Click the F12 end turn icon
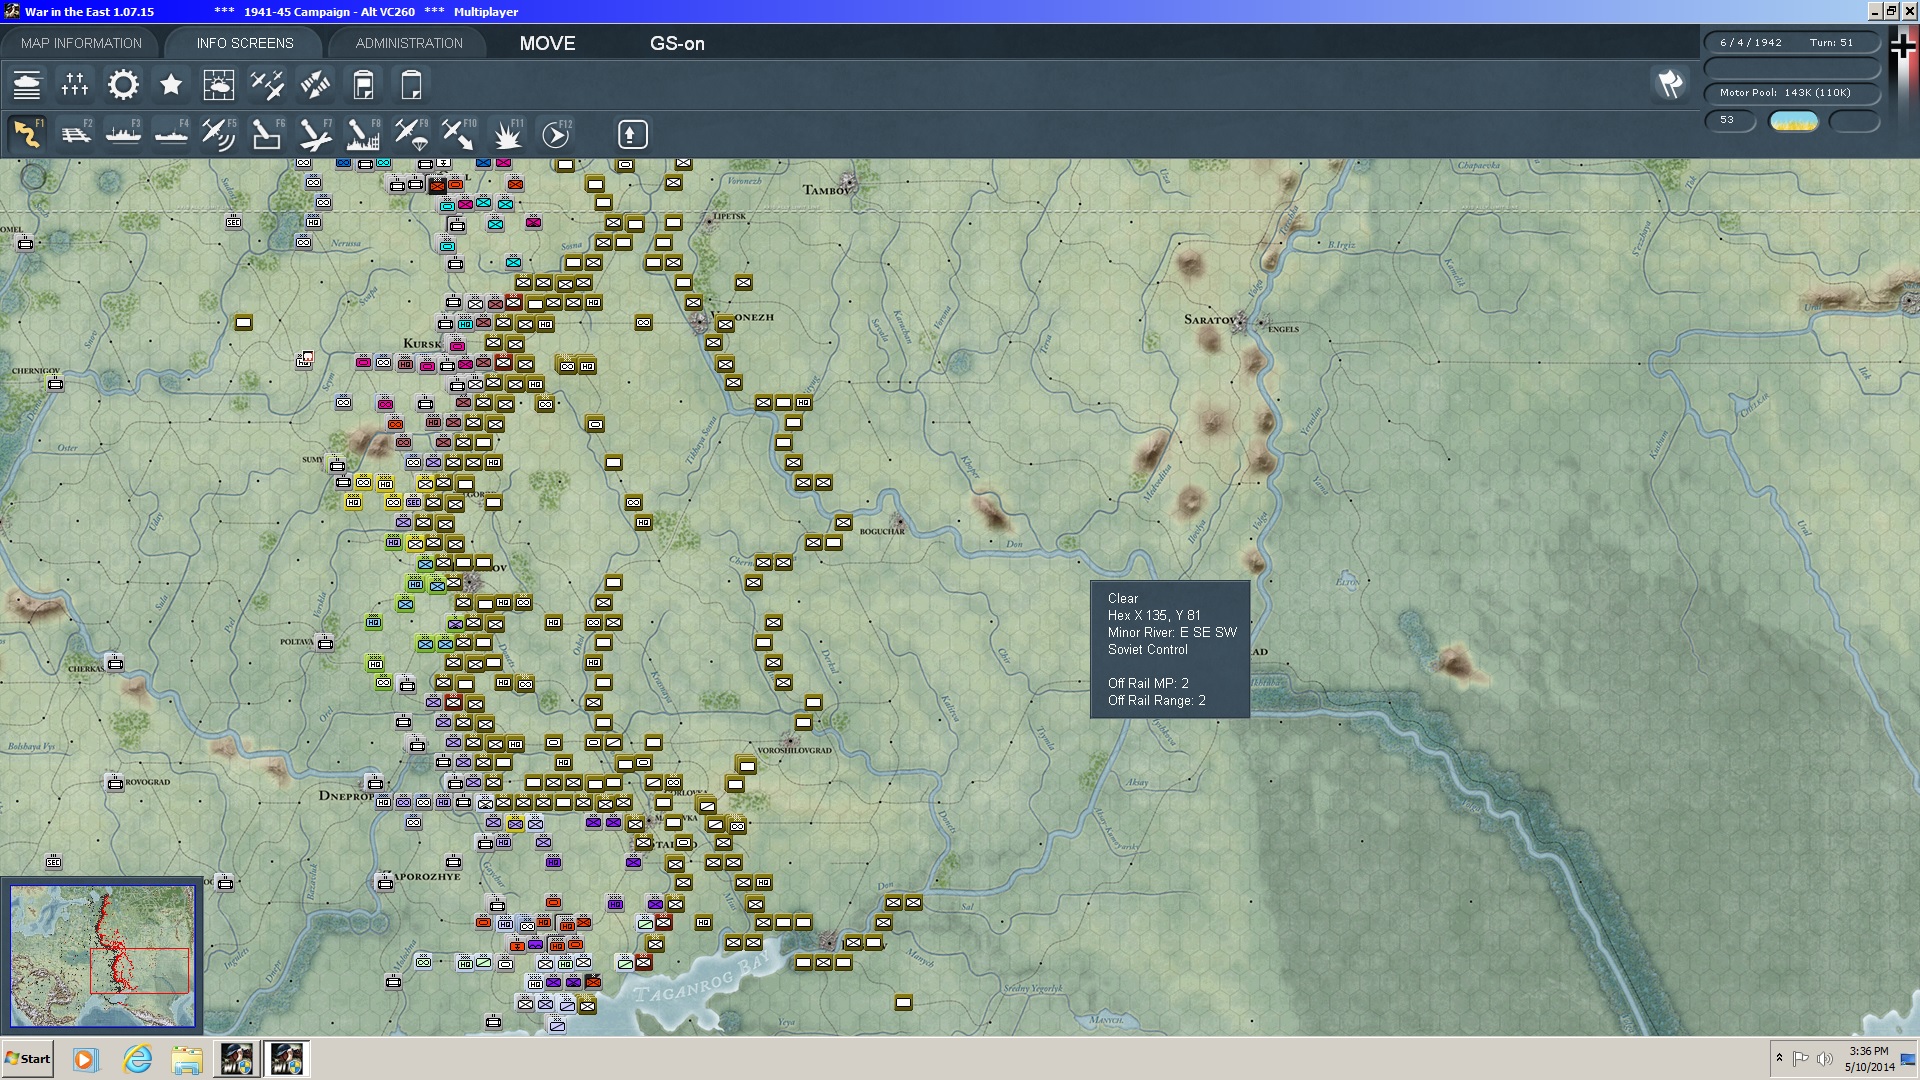Image resolution: width=1920 pixels, height=1080 pixels. coord(555,134)
